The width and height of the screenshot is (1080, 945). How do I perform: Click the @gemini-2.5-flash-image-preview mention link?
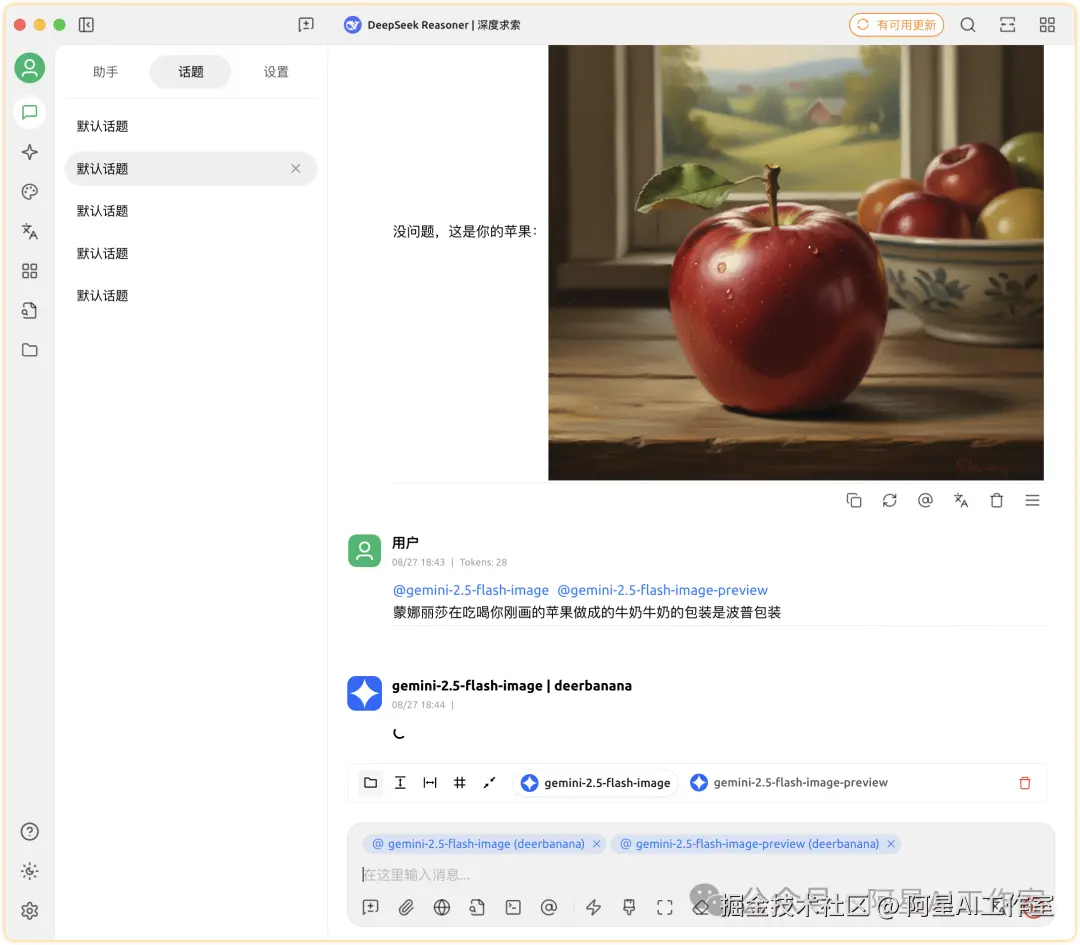tap(662, 590)
